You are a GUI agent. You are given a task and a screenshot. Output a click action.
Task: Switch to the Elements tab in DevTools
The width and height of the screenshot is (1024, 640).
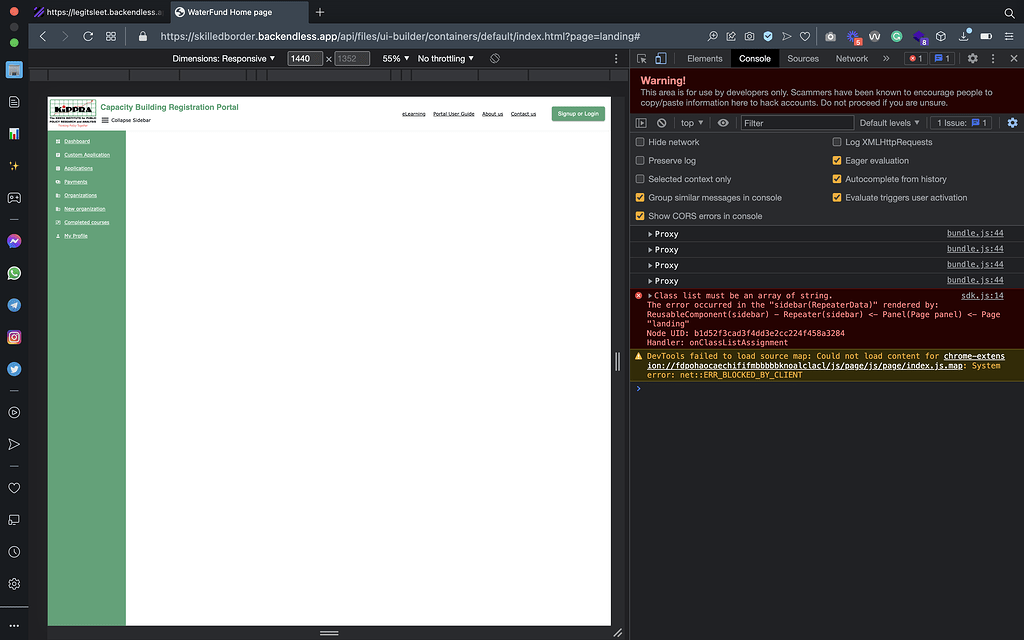tap(704, 58)
